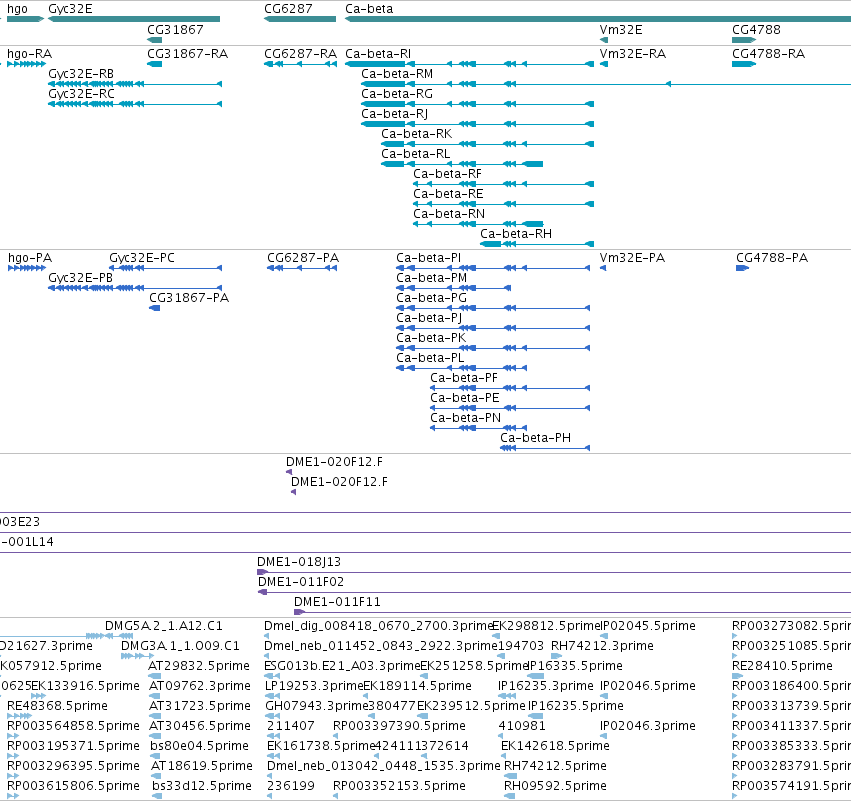Click EST RH09592.5prime
The width and height of the screenshot is (851, 801).
(x=509, y=796)
